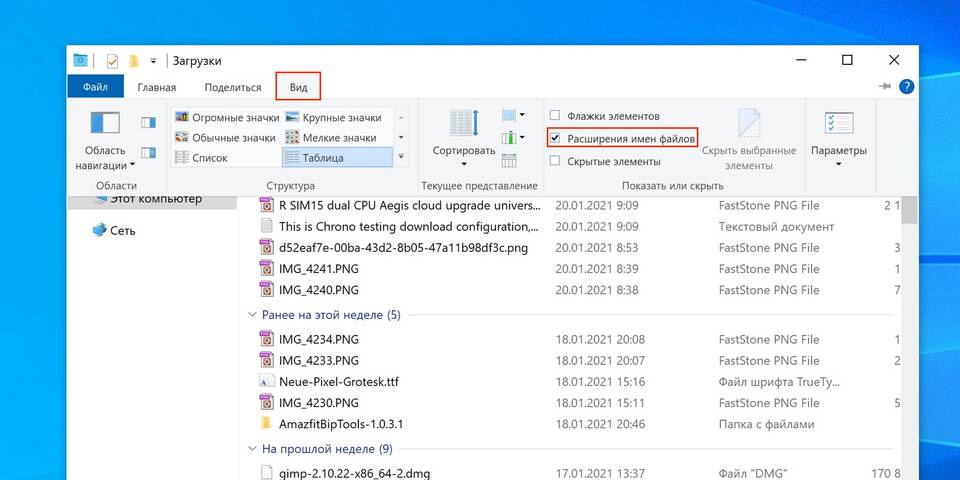Uncheck Расширения имен файлов checkbox
Screen dimensions: 960x480
point(554,138)
